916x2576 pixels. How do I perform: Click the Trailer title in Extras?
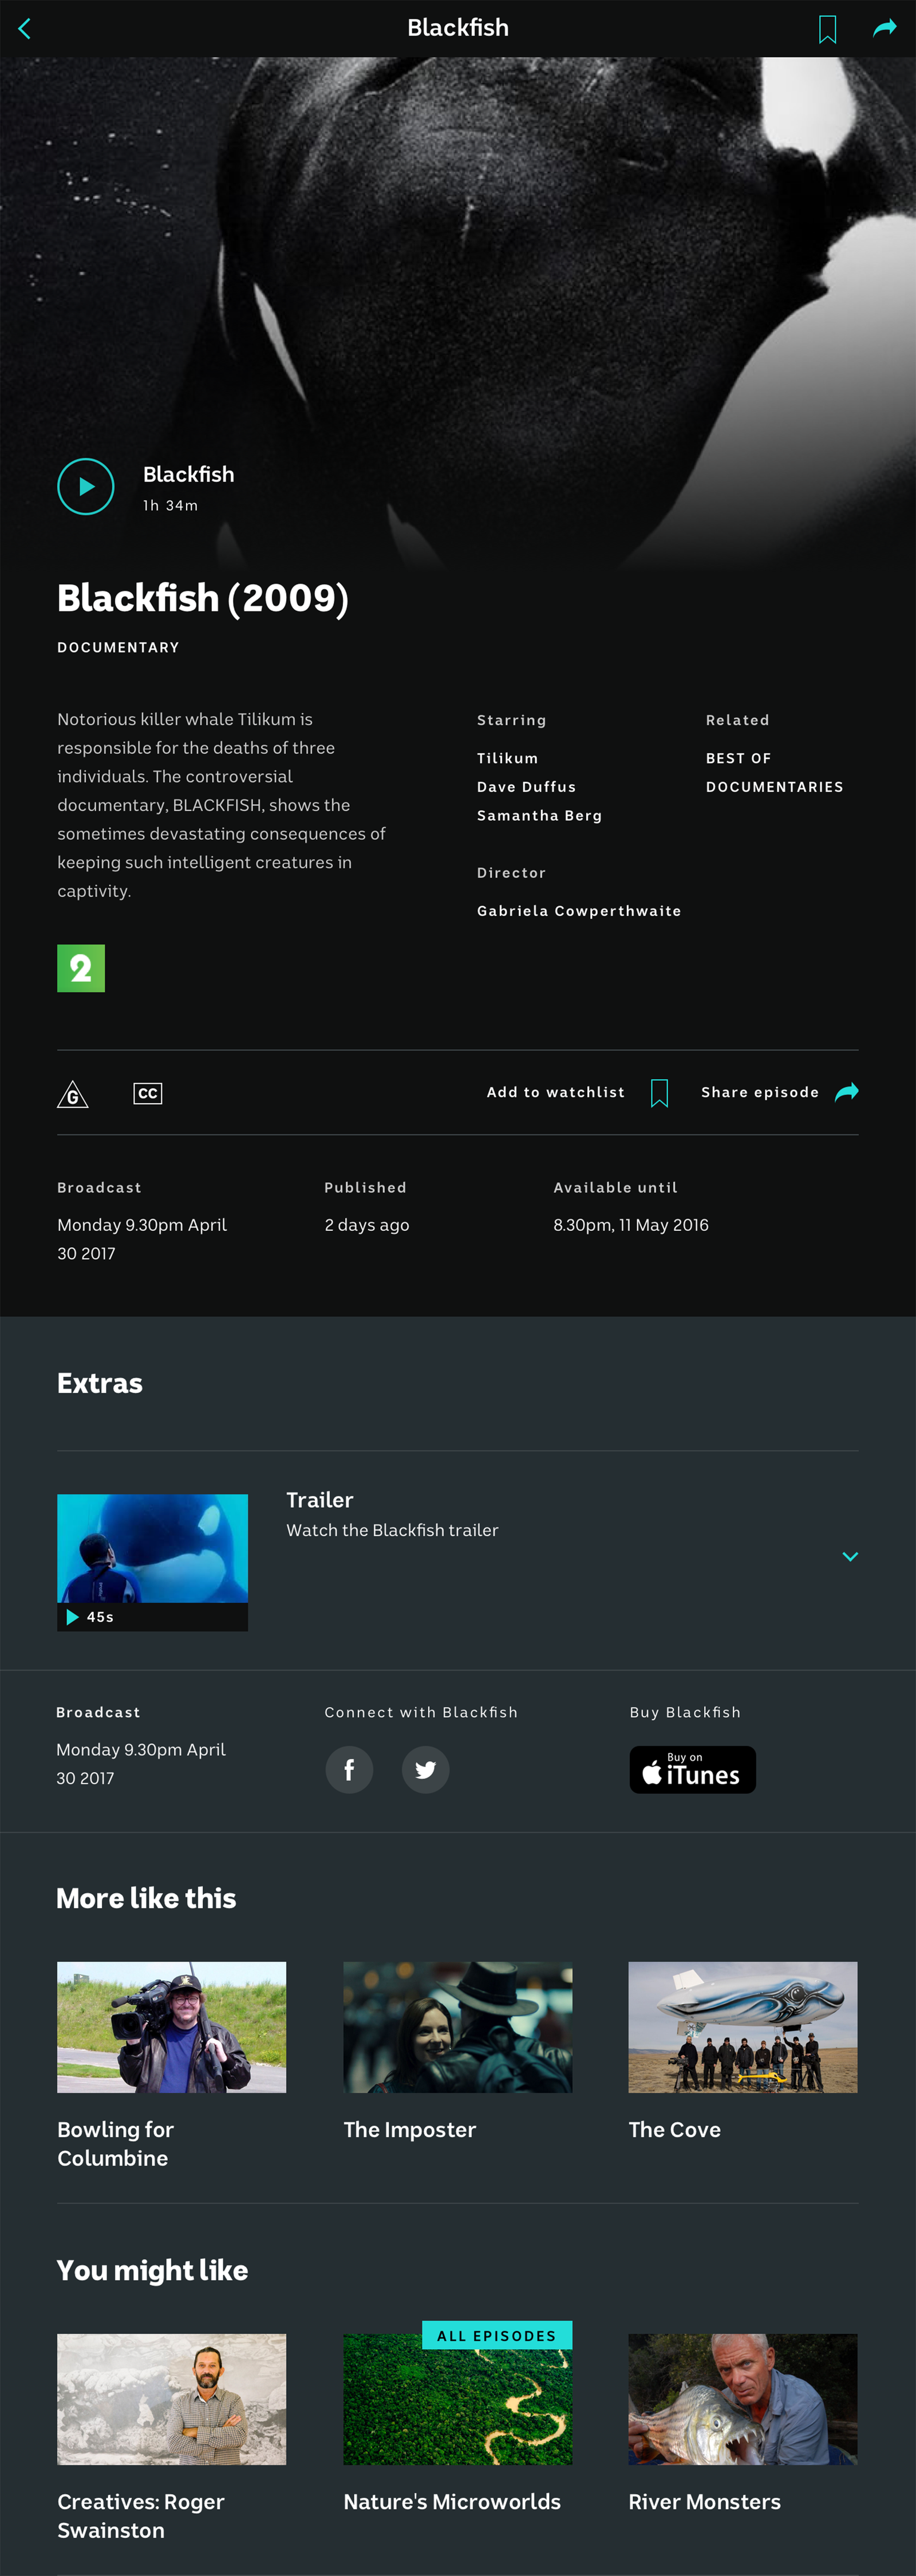[319, 1499]
